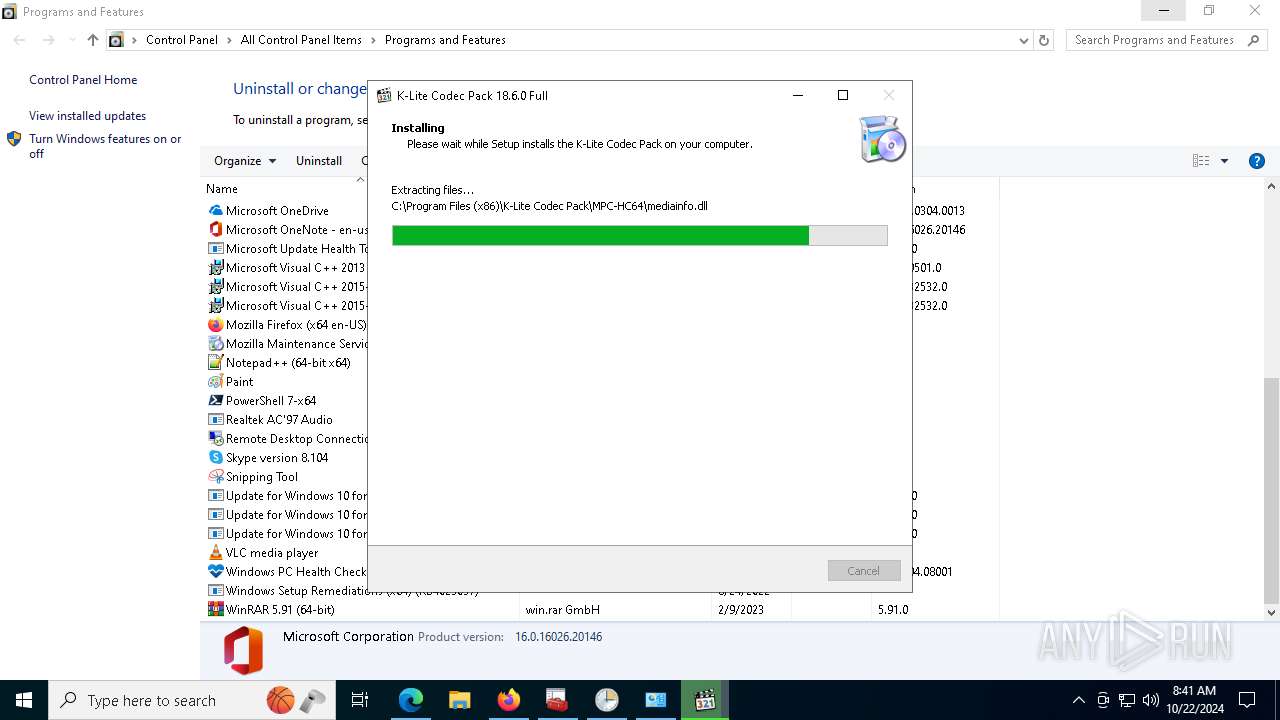Open Microsoft Edge from the taskbar
1280x720 pixels.
411,700
